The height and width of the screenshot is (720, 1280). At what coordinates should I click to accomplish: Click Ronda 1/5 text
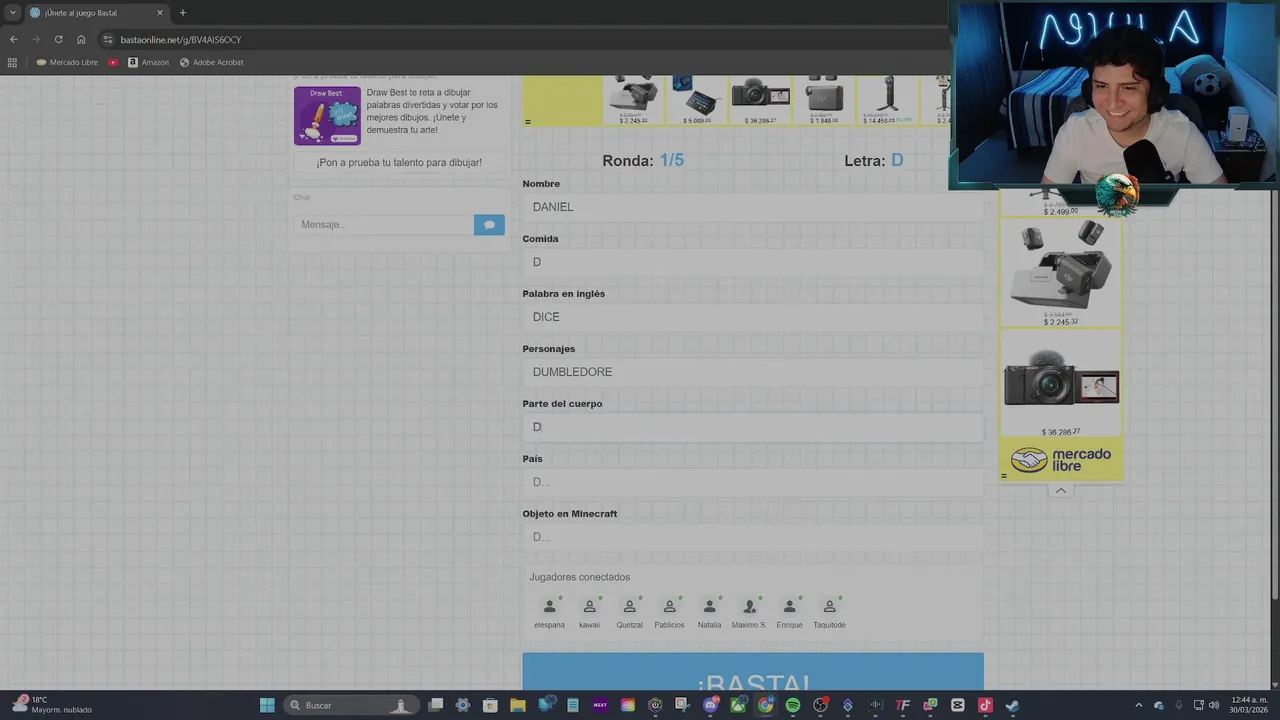coord(643,160)
